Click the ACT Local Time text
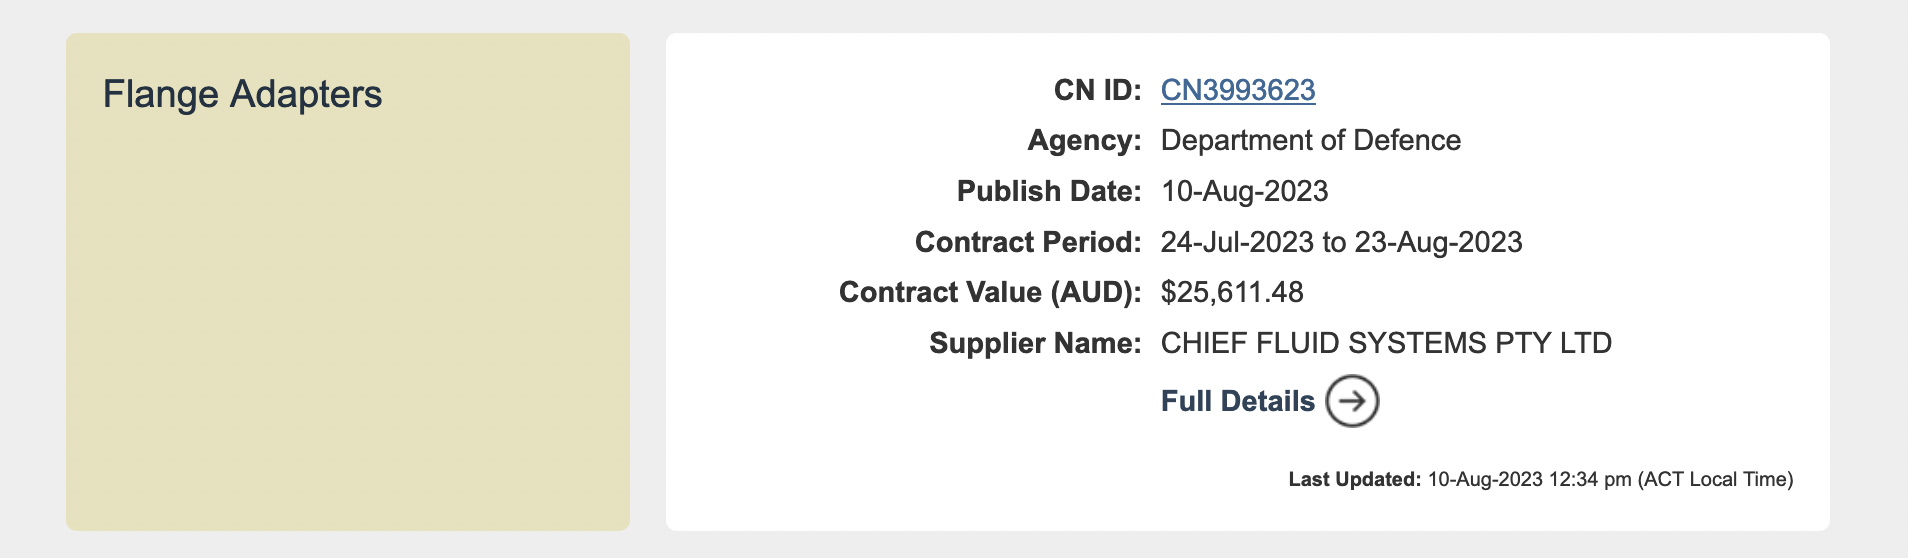Image resolution: width=1908 pixels, height=558 pixels. [1715, 479]
